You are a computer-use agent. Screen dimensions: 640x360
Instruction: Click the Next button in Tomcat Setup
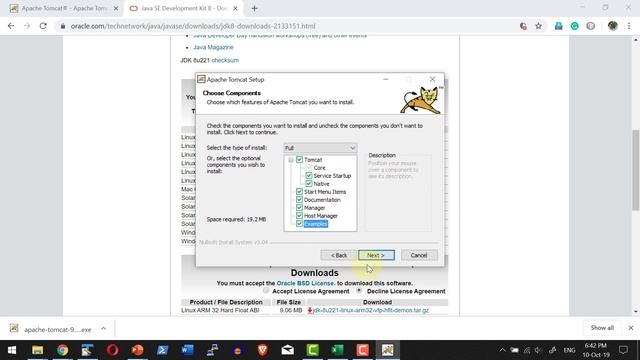(x=376, y=255)
